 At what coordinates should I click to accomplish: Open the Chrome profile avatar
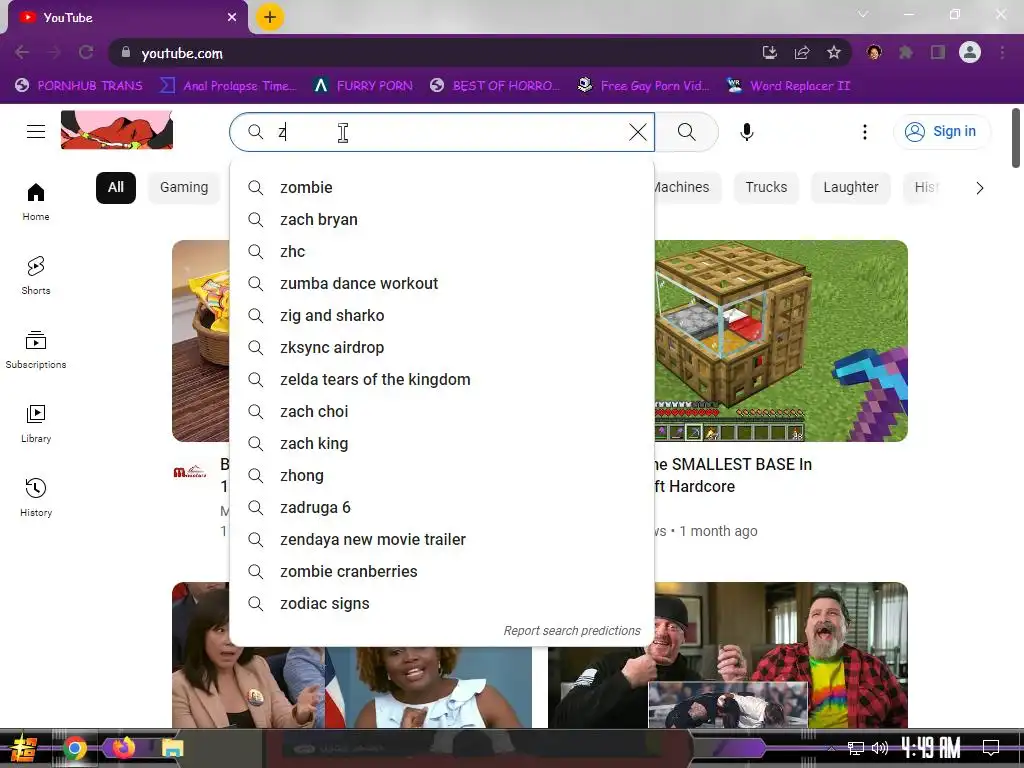coord(970,52)
